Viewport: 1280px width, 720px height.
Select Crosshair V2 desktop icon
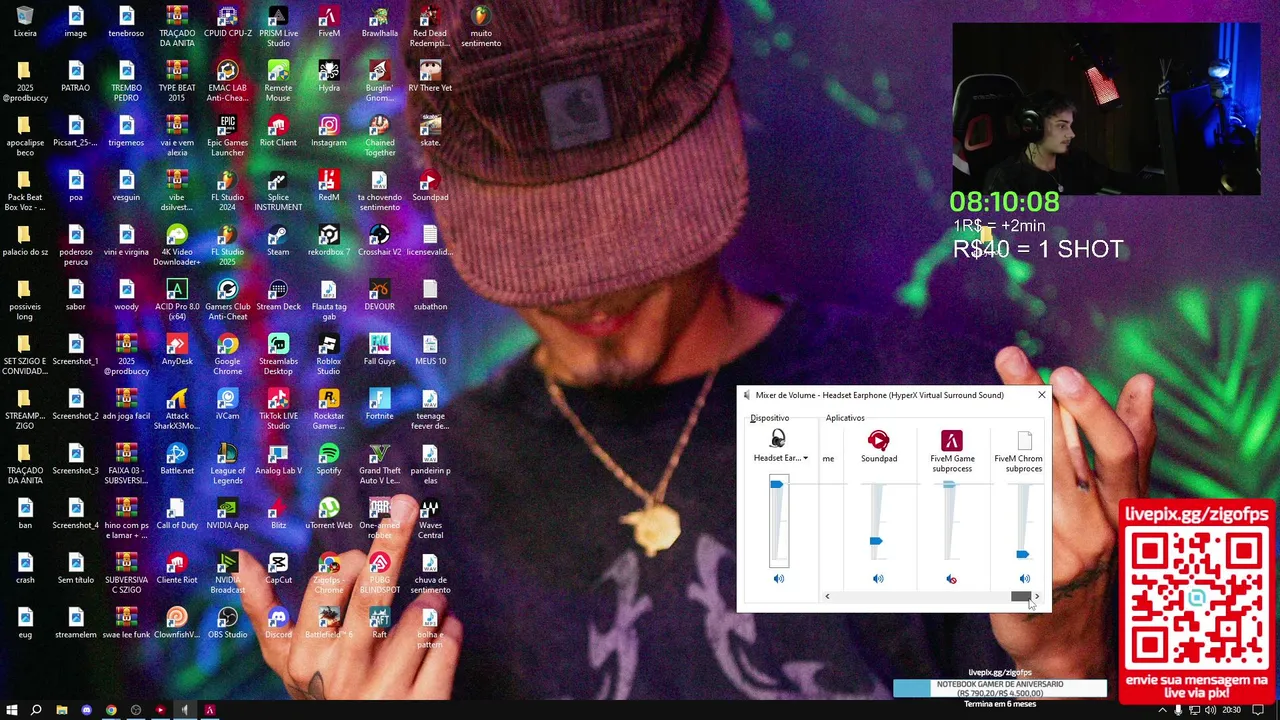pos(379,240)
